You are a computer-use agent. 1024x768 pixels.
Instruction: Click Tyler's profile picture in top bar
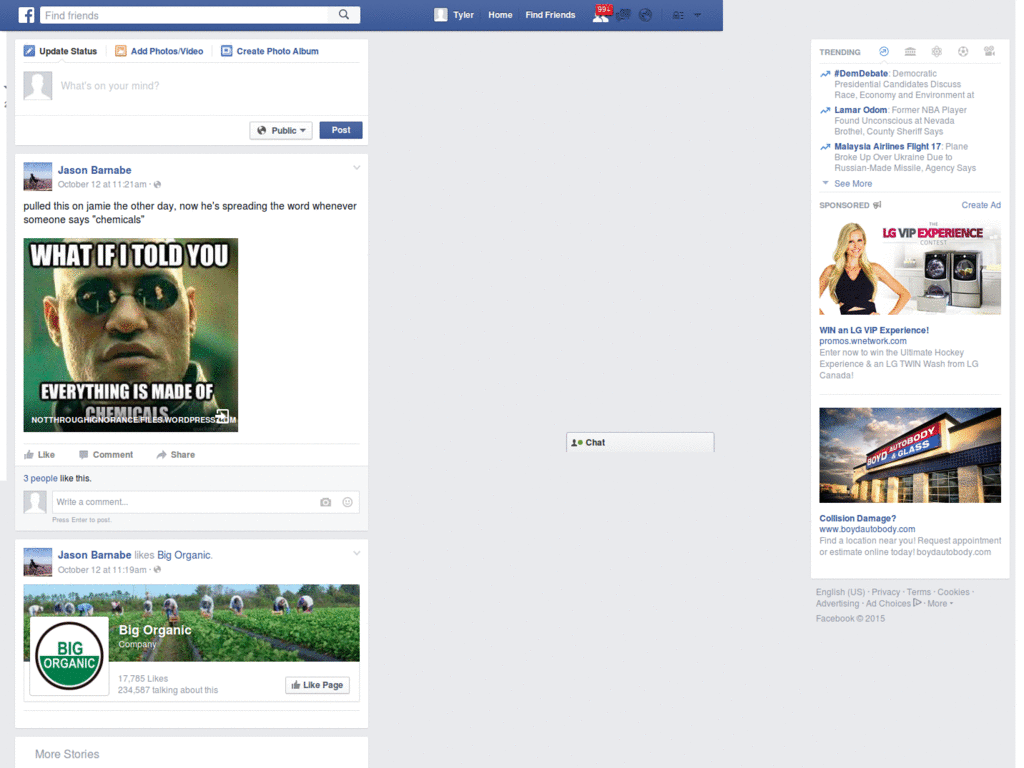pos(441,15)
